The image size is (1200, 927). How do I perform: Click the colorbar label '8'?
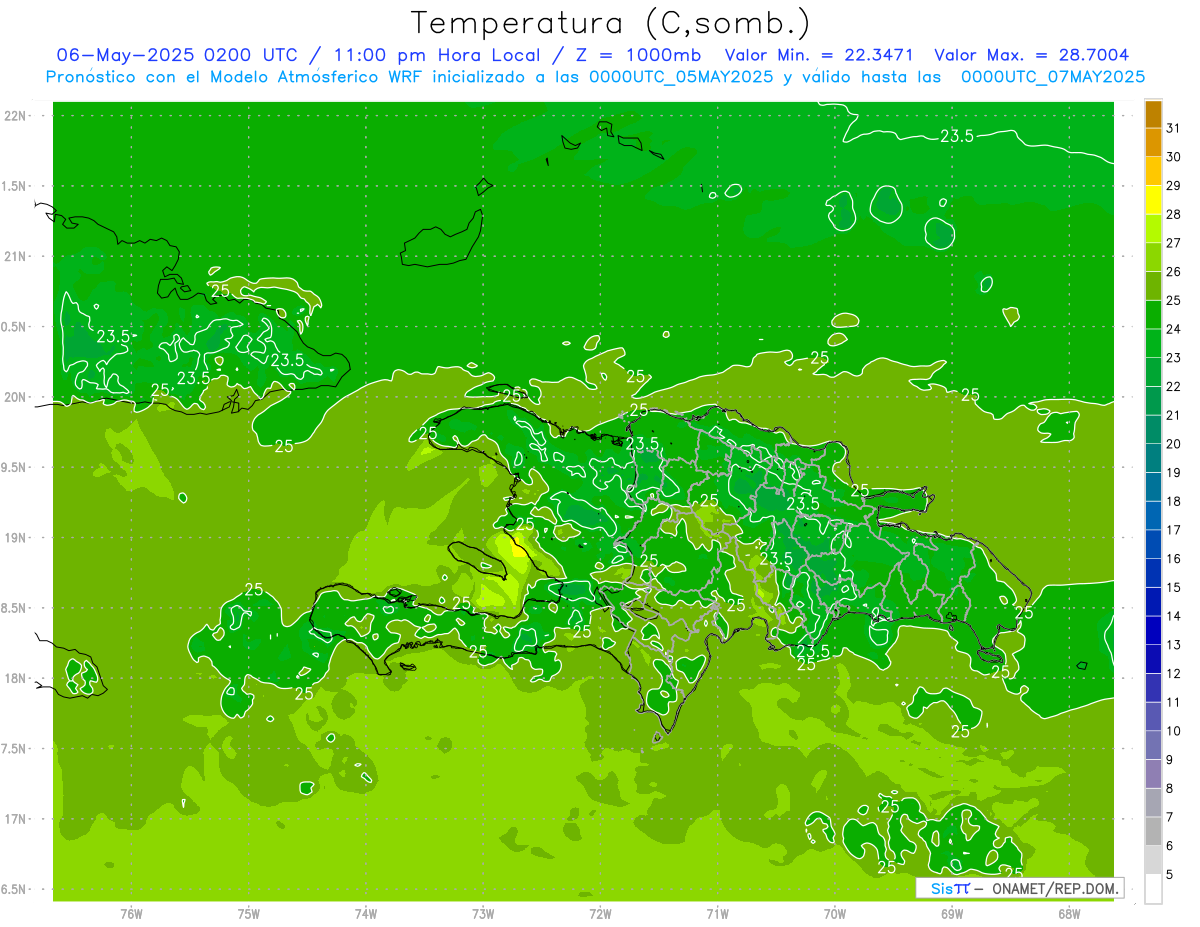point(1170,789)
